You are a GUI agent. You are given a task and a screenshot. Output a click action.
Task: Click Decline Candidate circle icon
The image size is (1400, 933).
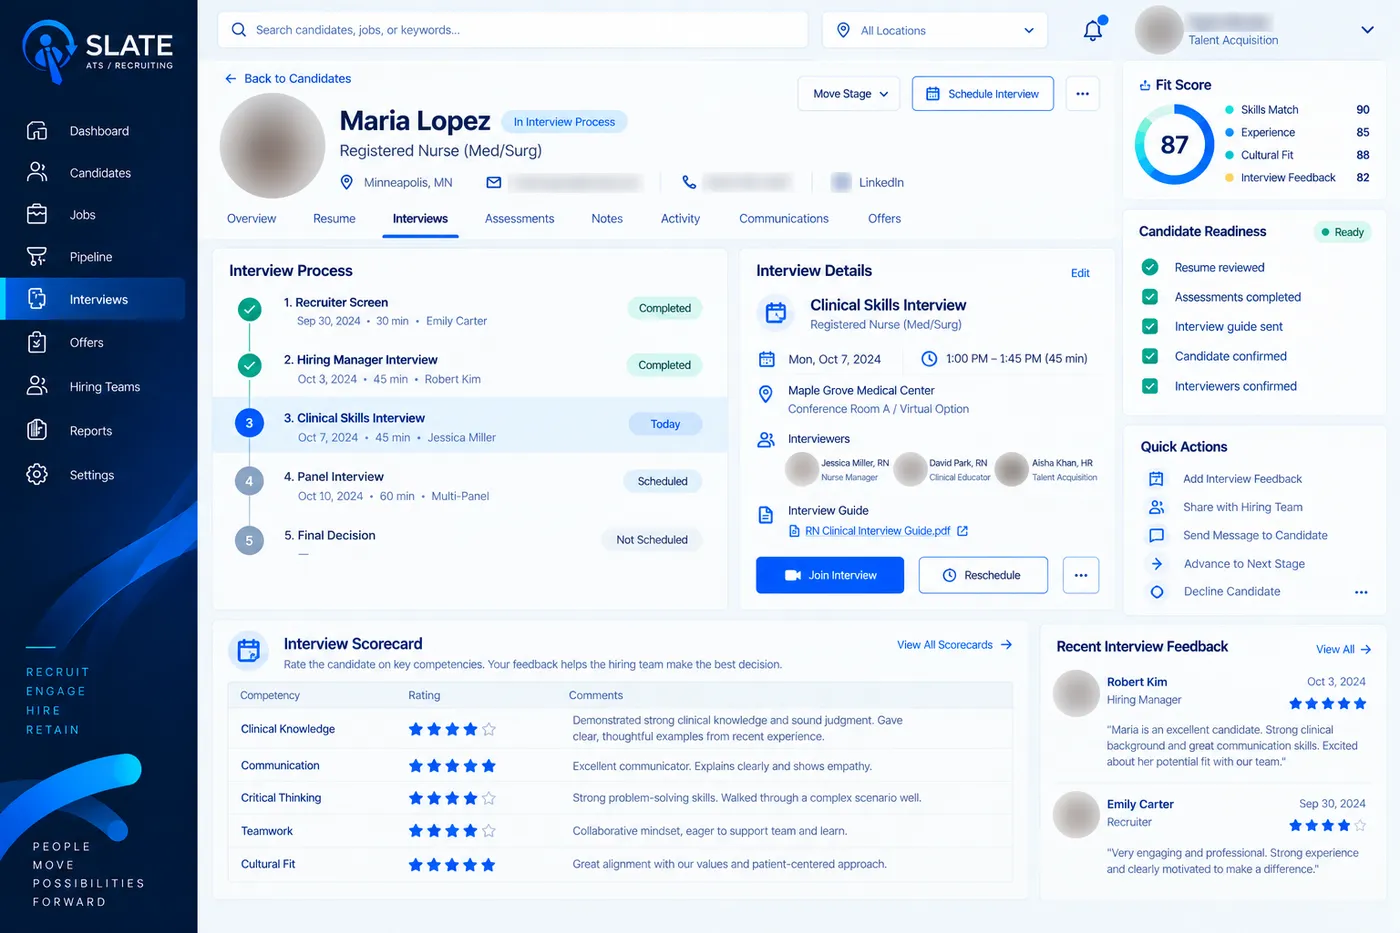pos(1157,592)
